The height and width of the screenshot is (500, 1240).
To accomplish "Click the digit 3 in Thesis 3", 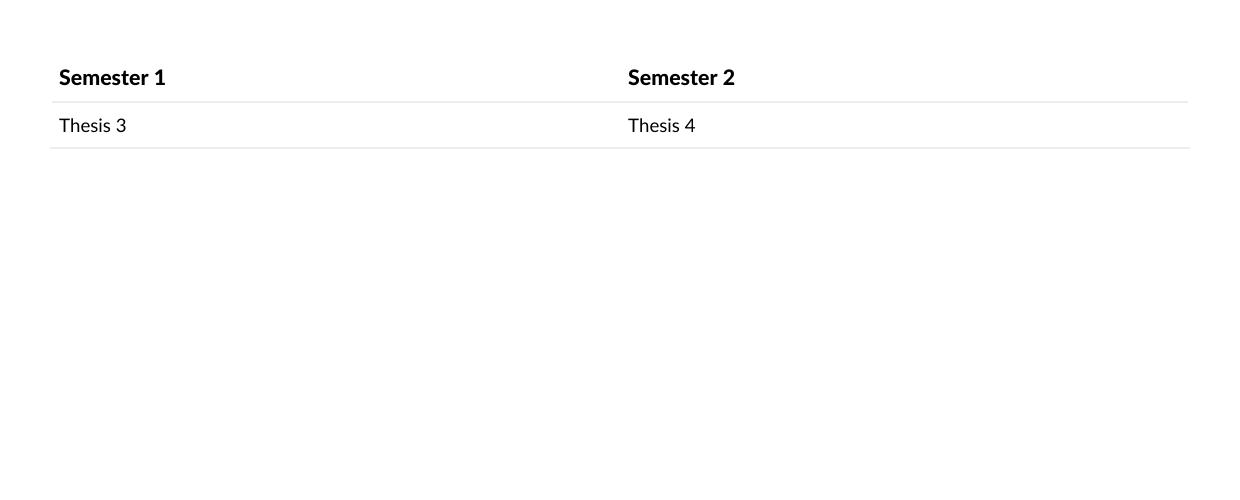I will point(120,126).
